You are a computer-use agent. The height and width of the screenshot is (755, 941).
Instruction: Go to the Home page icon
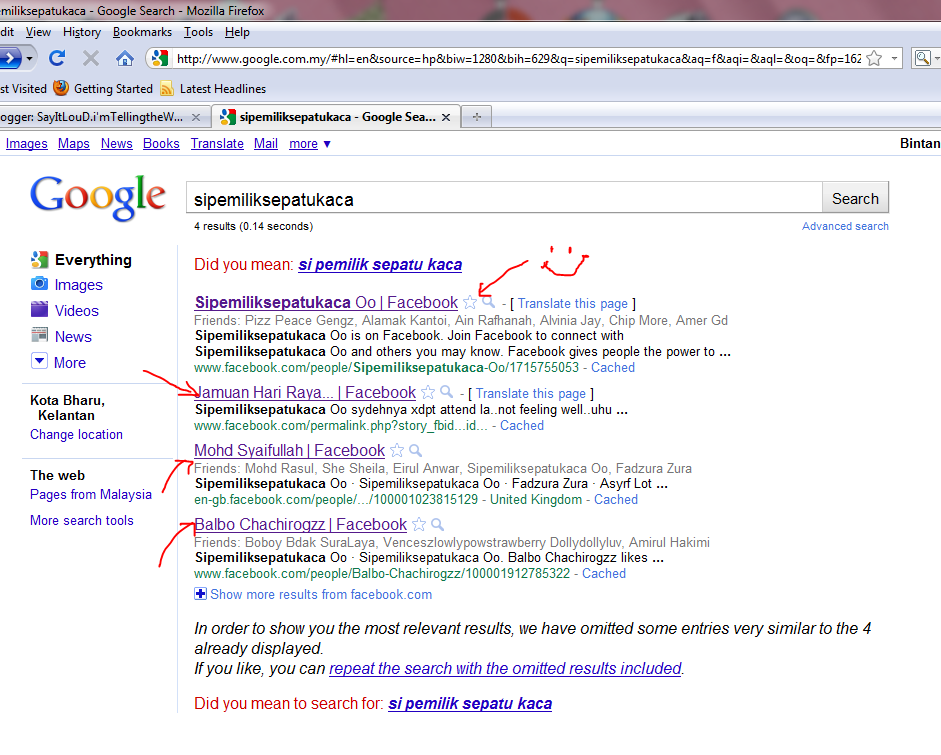tap(125, 58)
